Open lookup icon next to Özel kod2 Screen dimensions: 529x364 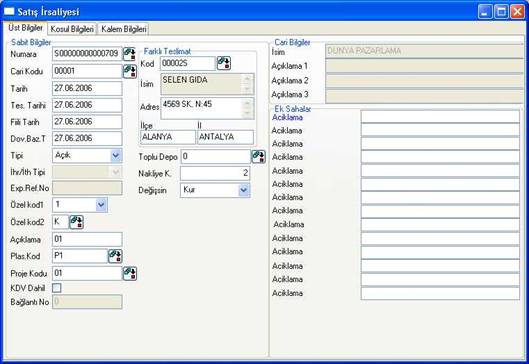tap(76, 222)
